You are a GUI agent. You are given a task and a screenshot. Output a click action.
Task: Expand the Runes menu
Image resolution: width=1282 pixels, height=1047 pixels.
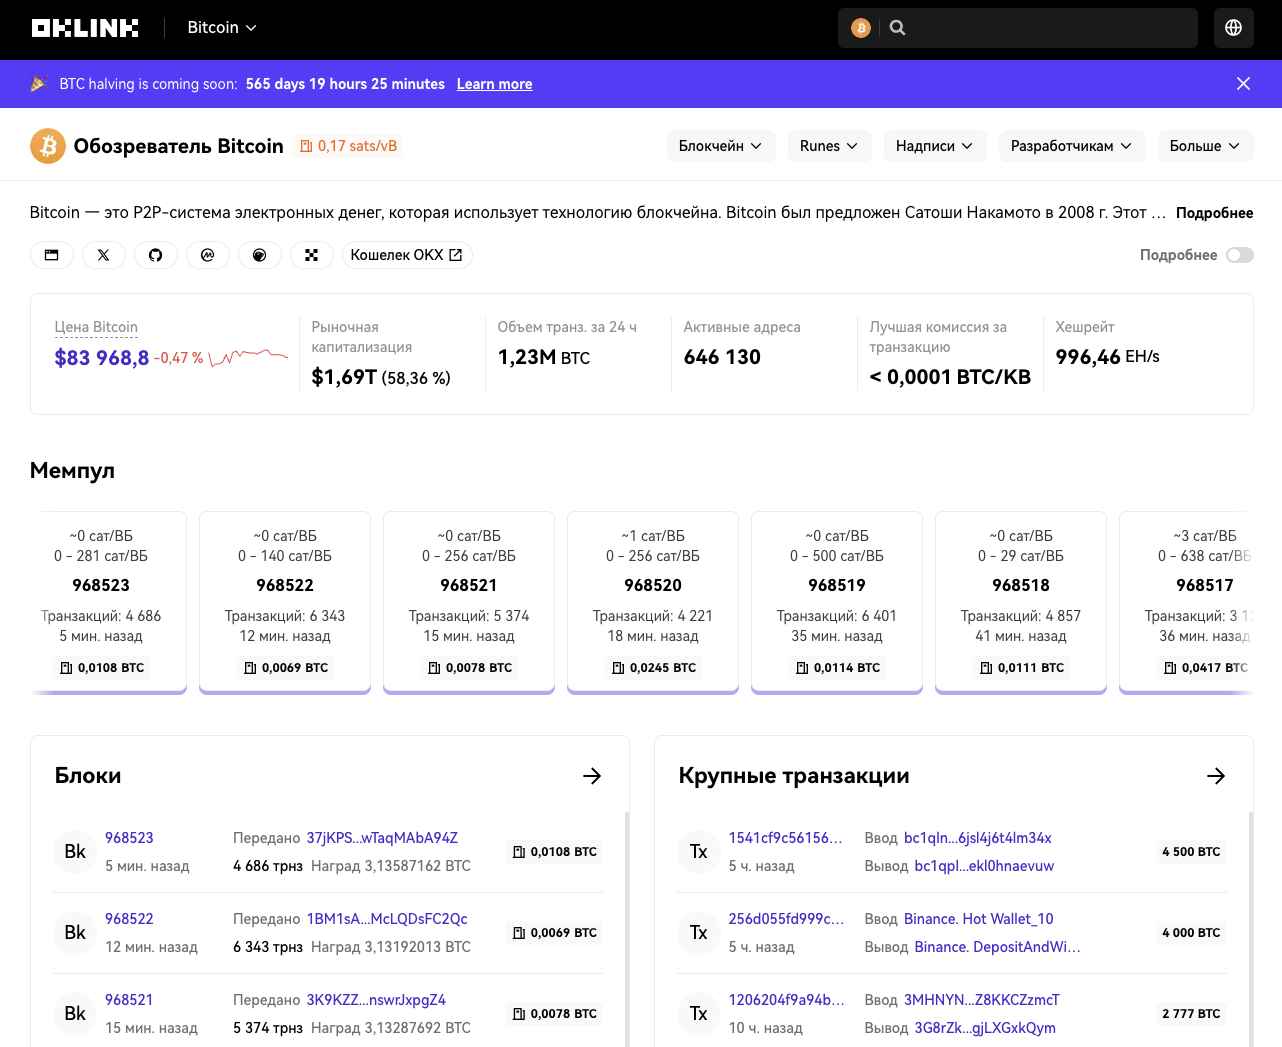point(829,146)
